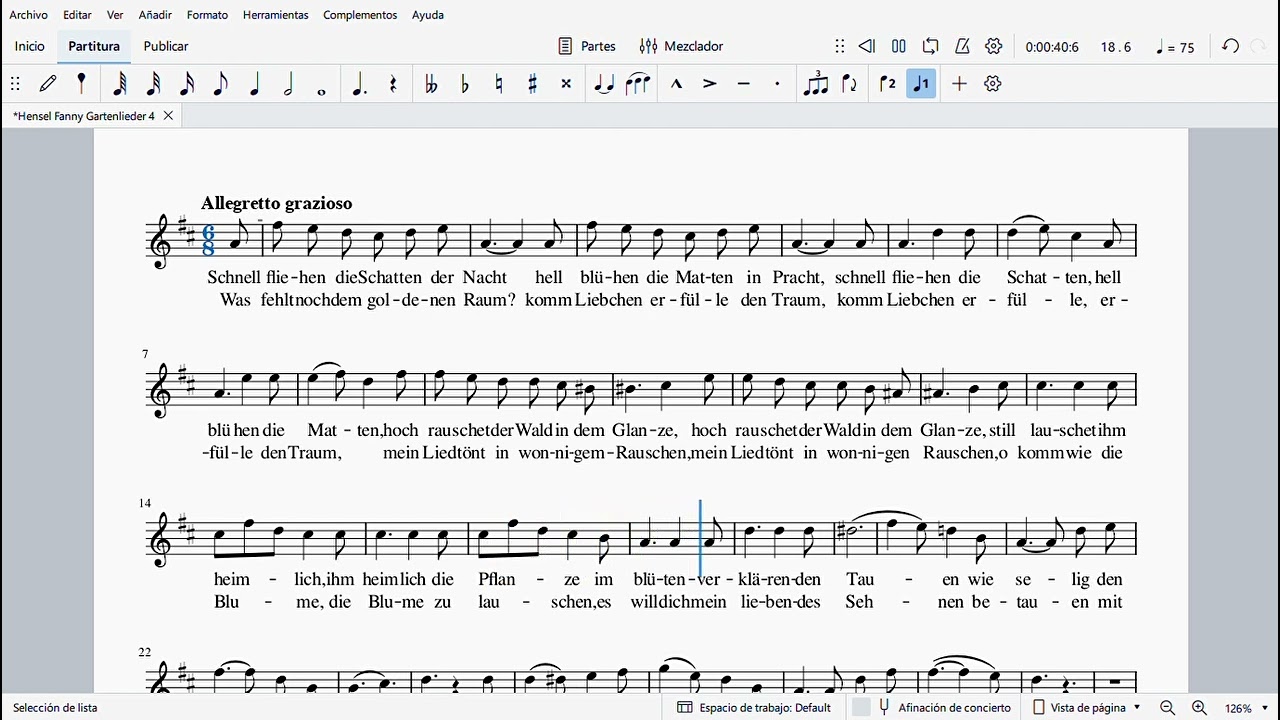
Task: Insert a triplet tuplet
Action: click(x=815, y=84)
